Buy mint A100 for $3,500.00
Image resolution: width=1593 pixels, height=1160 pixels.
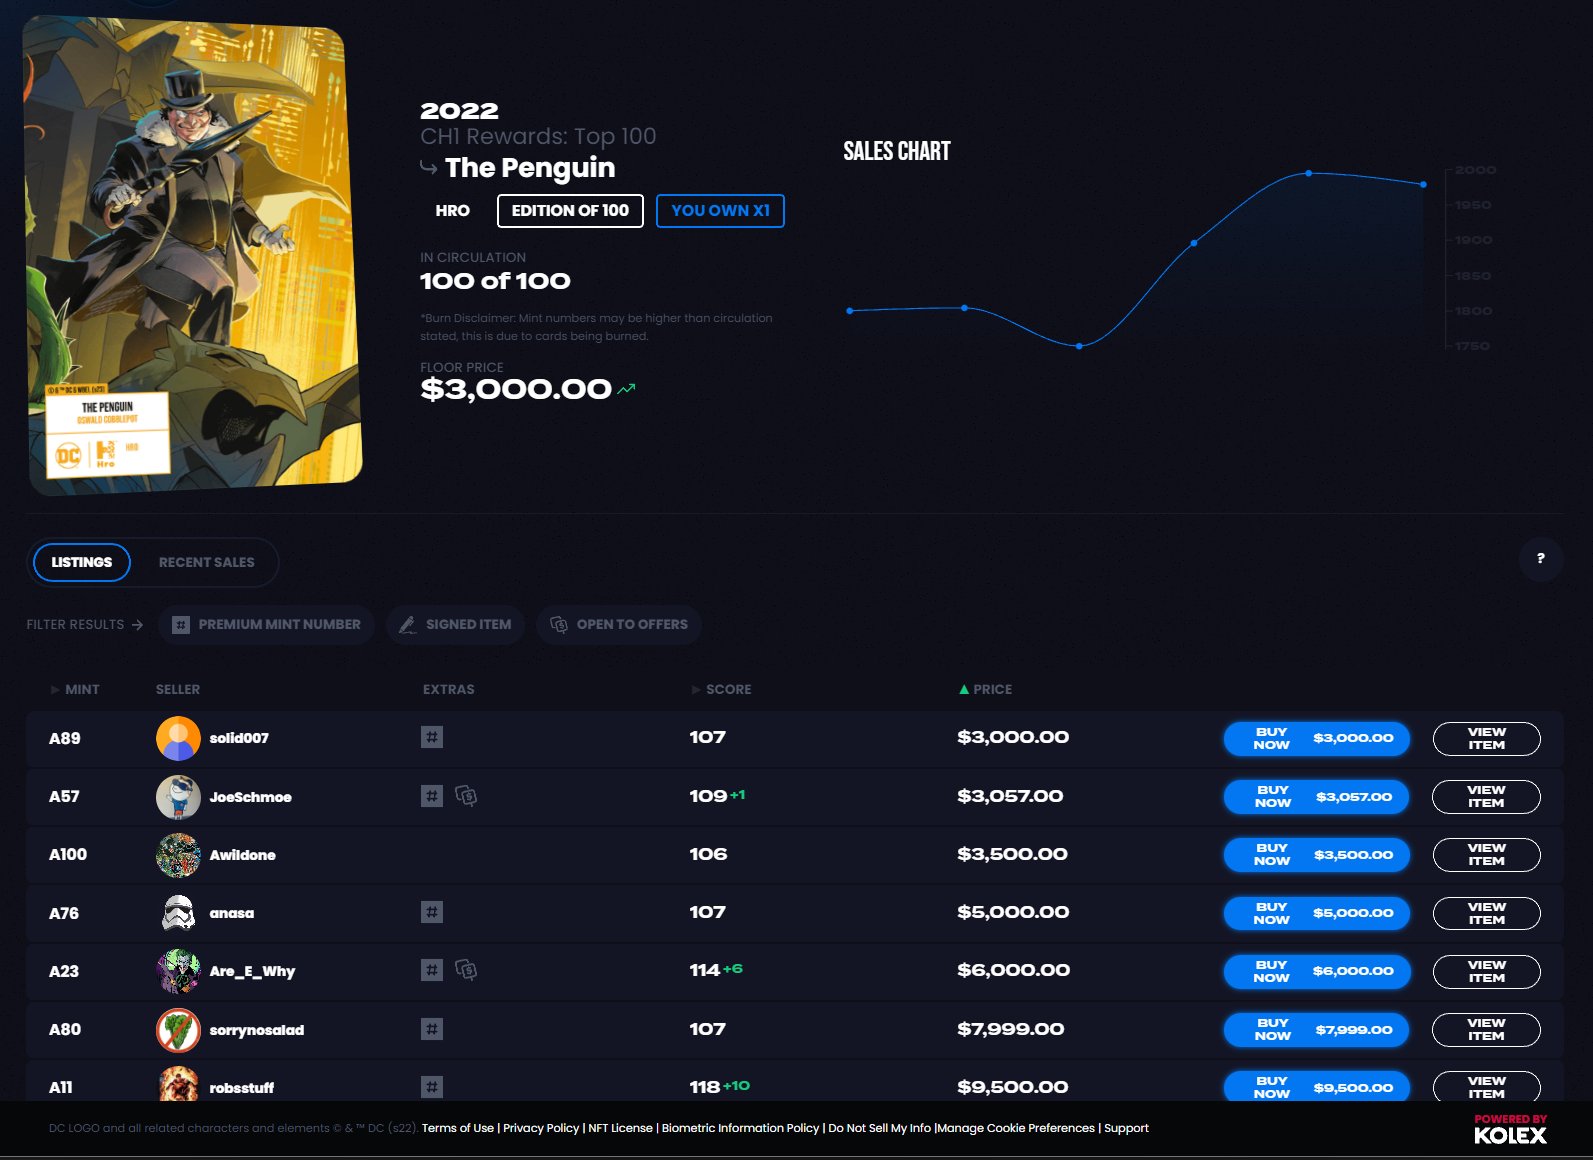pyautogui.click(x=1317, y=855)
